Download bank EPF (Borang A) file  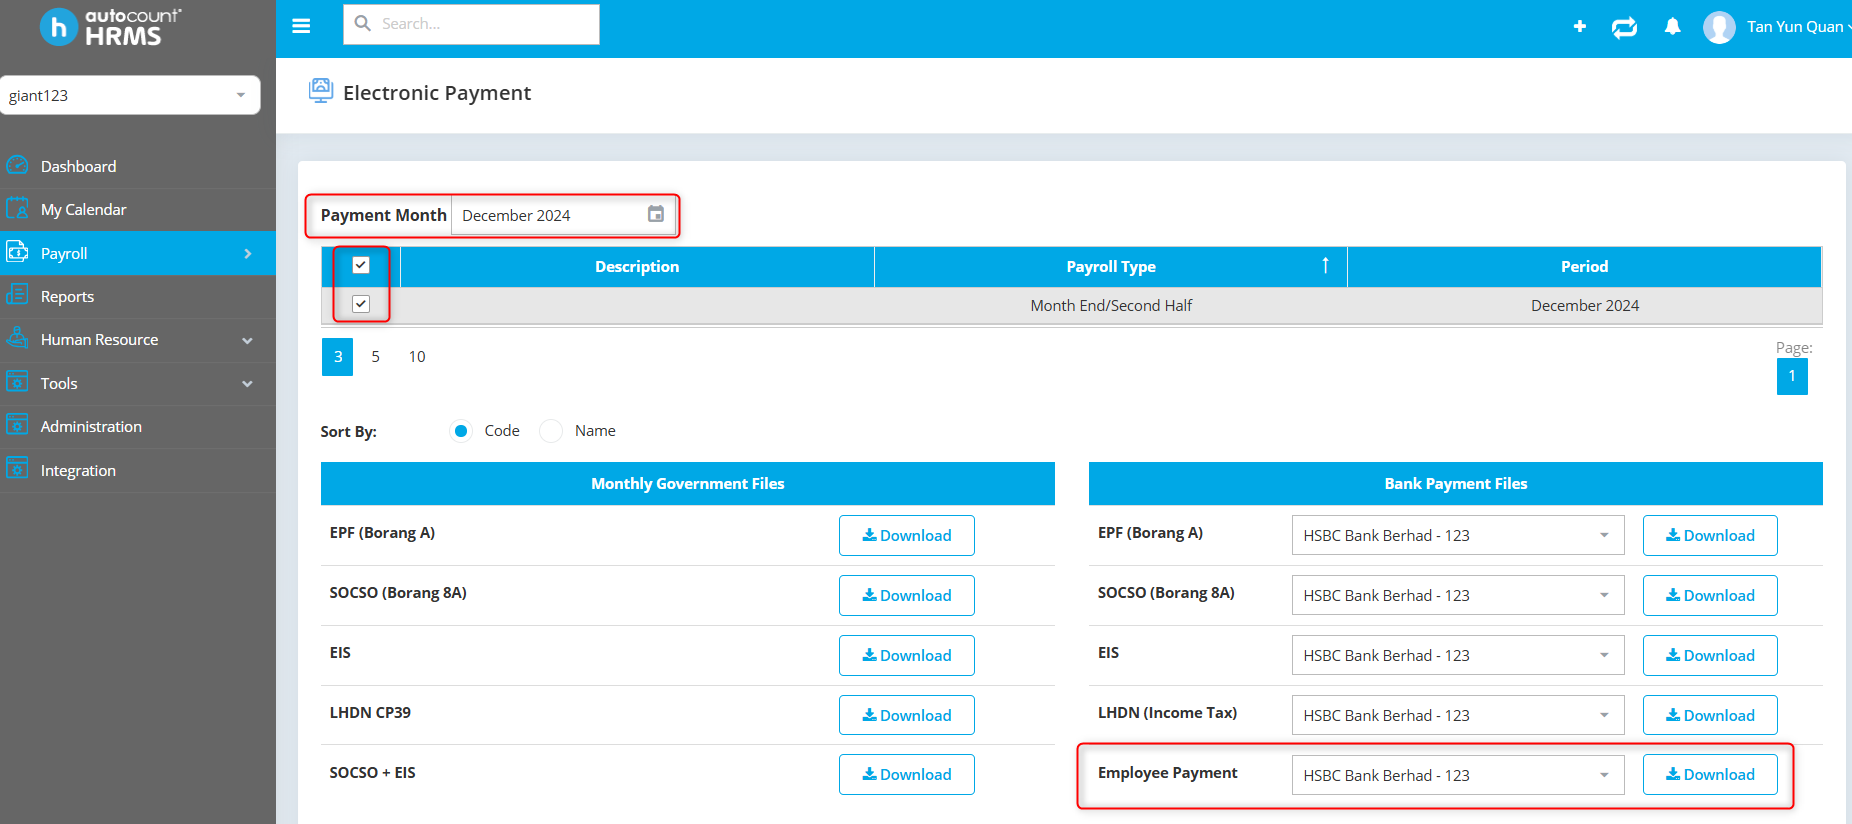tap(1710, 535)
